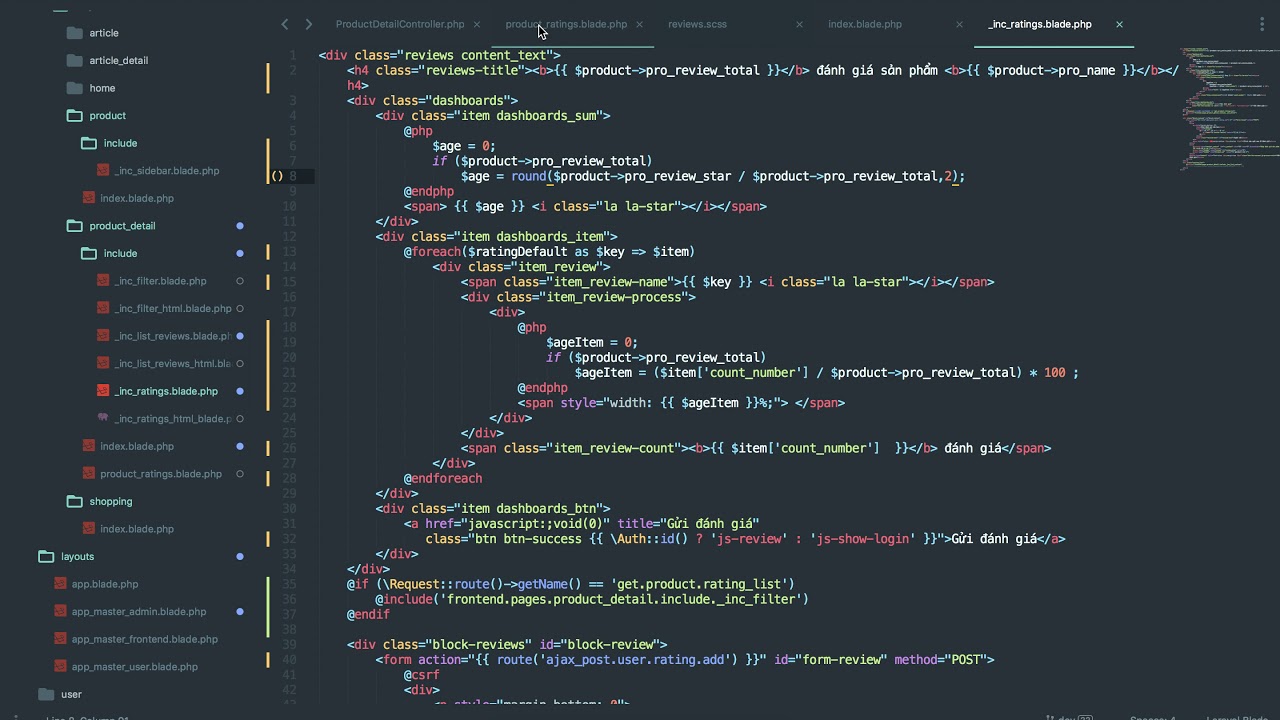Click the _inc_filter.blade.php file icon
The image size is (1280, 720).
(103, 281)
